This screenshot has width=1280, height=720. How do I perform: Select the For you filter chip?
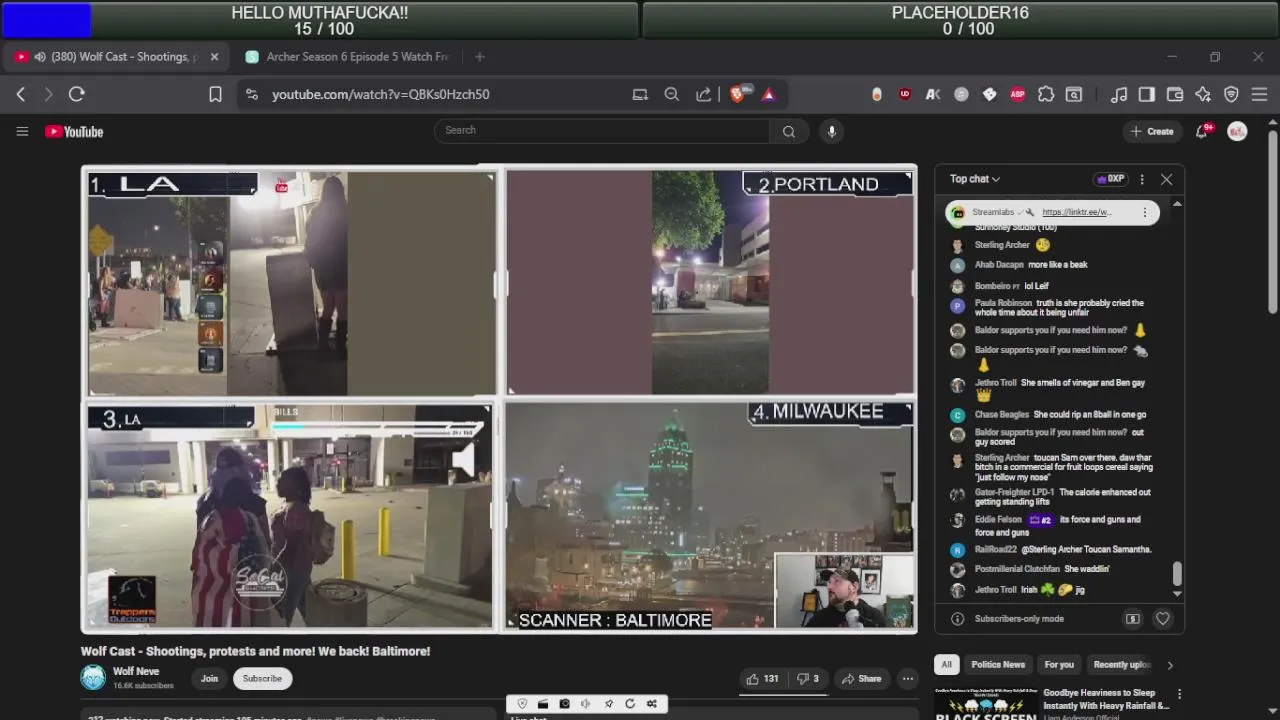[x=1059, y=665]
